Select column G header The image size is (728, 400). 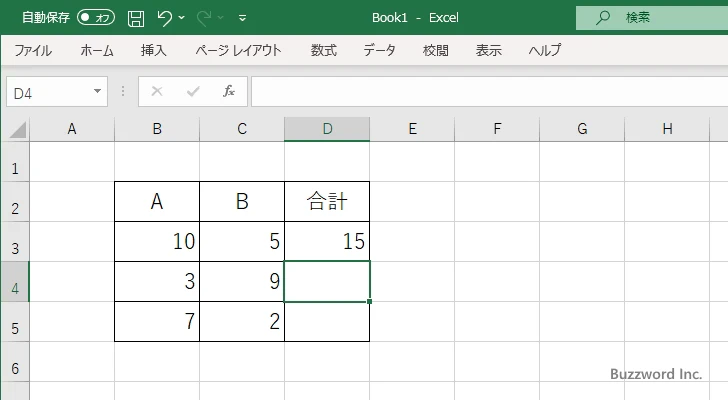tap(582, 129)
